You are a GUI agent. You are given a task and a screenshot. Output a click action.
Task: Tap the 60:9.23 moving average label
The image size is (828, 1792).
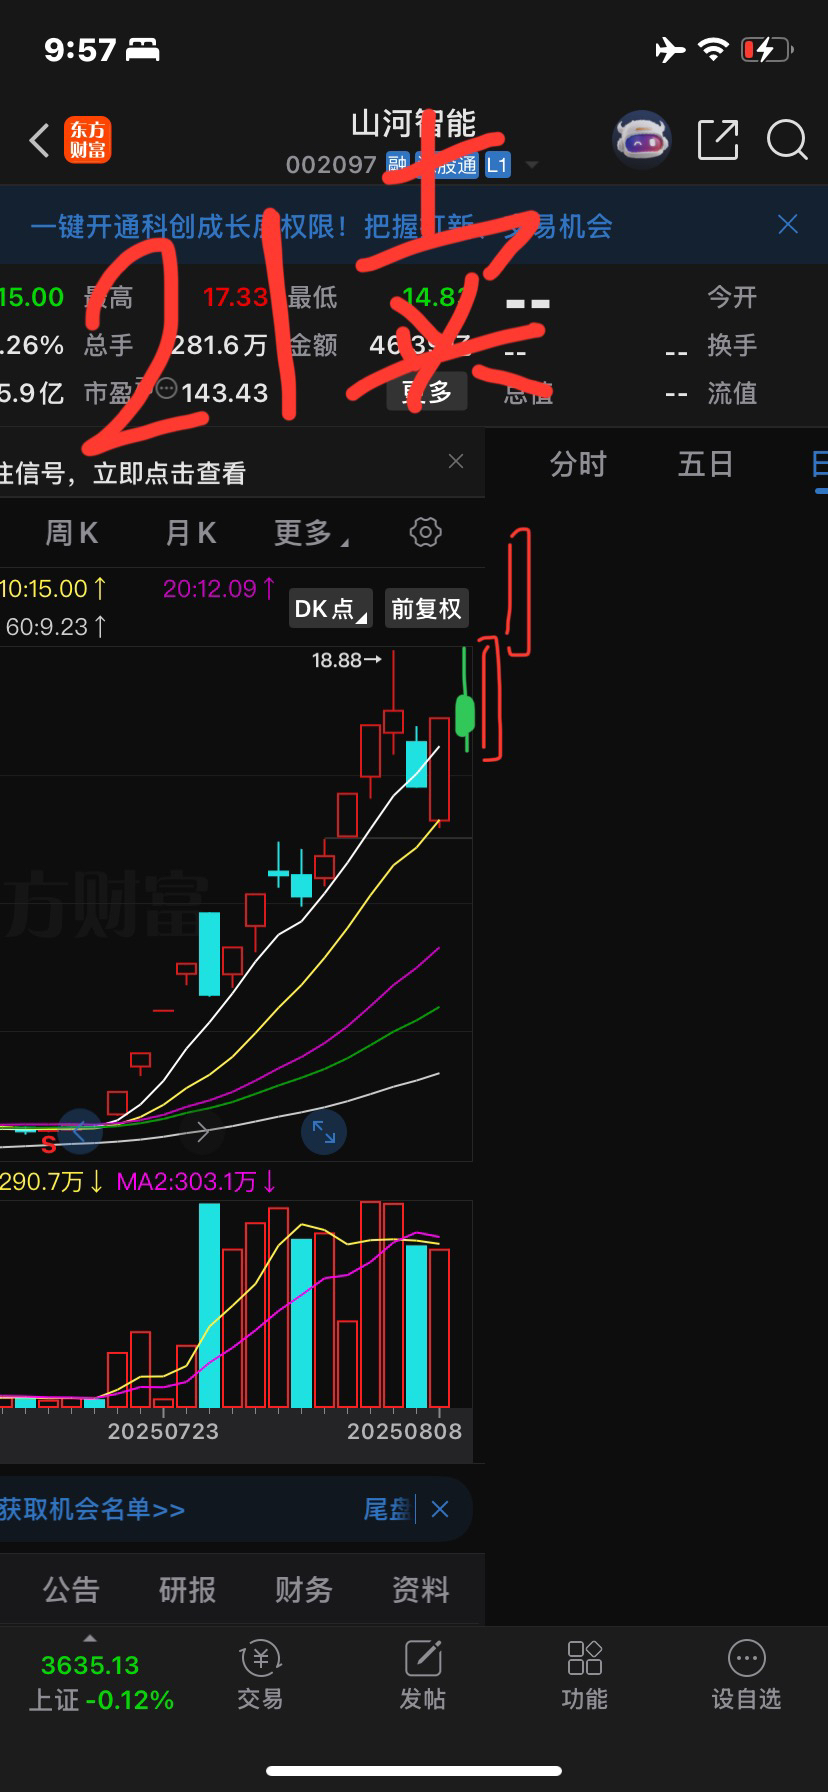click(x=56, y=627)
